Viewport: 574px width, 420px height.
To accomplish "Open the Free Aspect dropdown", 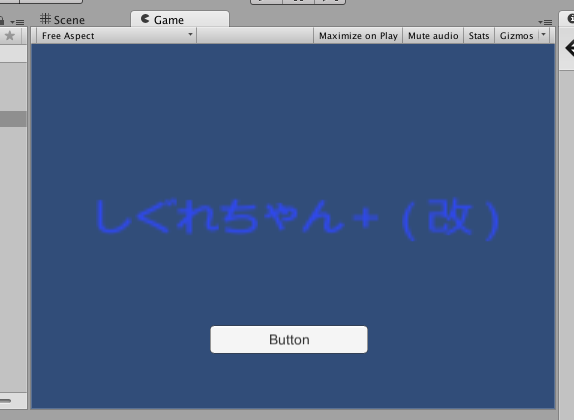I will pos(117,36).
